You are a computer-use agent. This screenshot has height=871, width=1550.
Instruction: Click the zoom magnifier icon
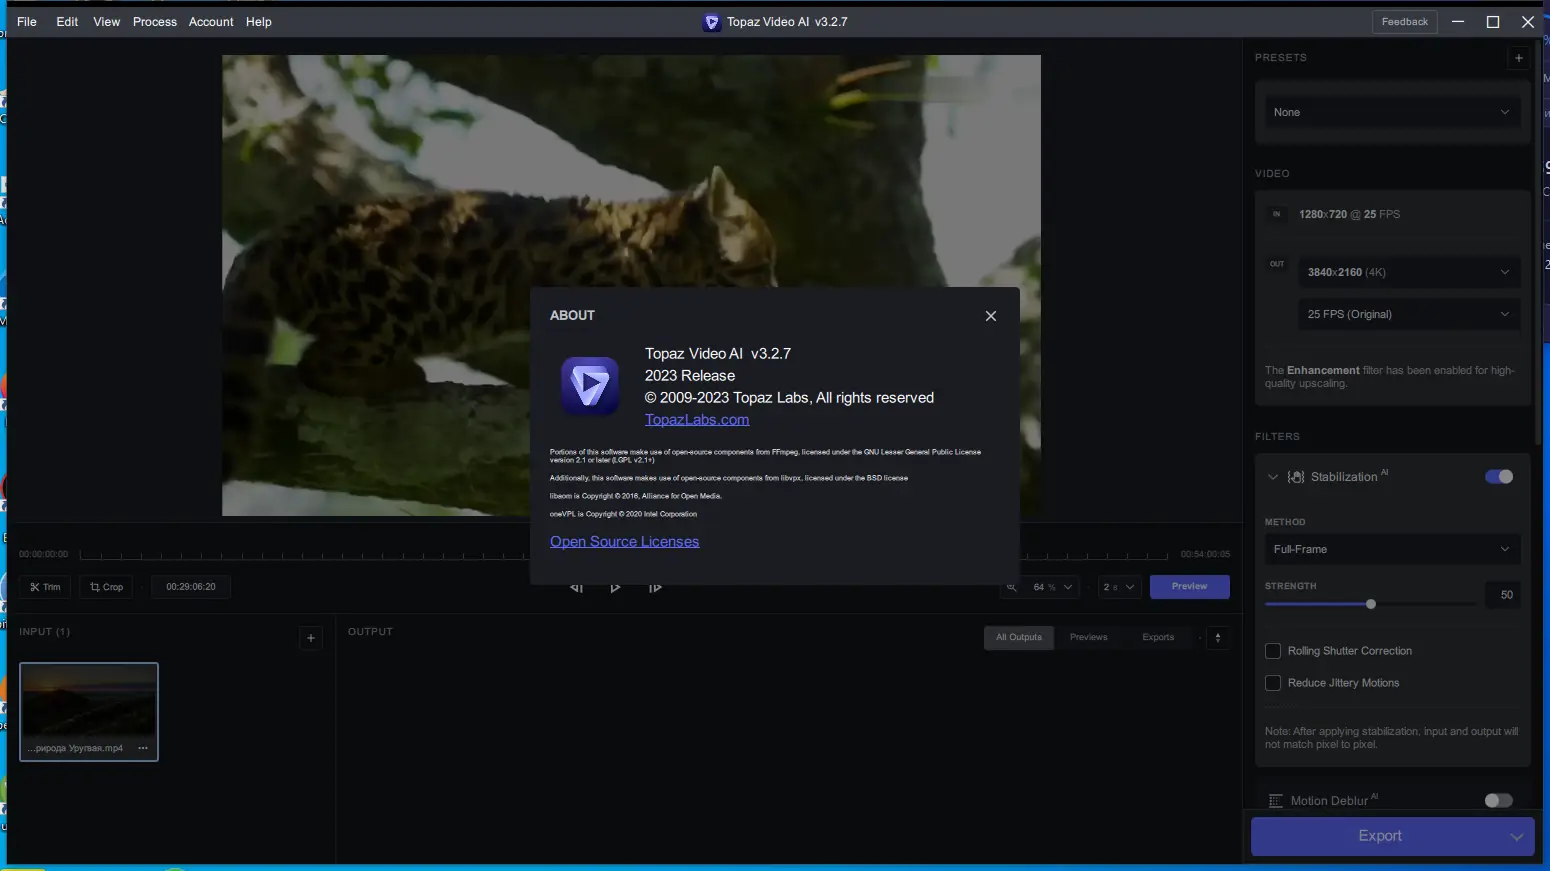pos(1012,587)
